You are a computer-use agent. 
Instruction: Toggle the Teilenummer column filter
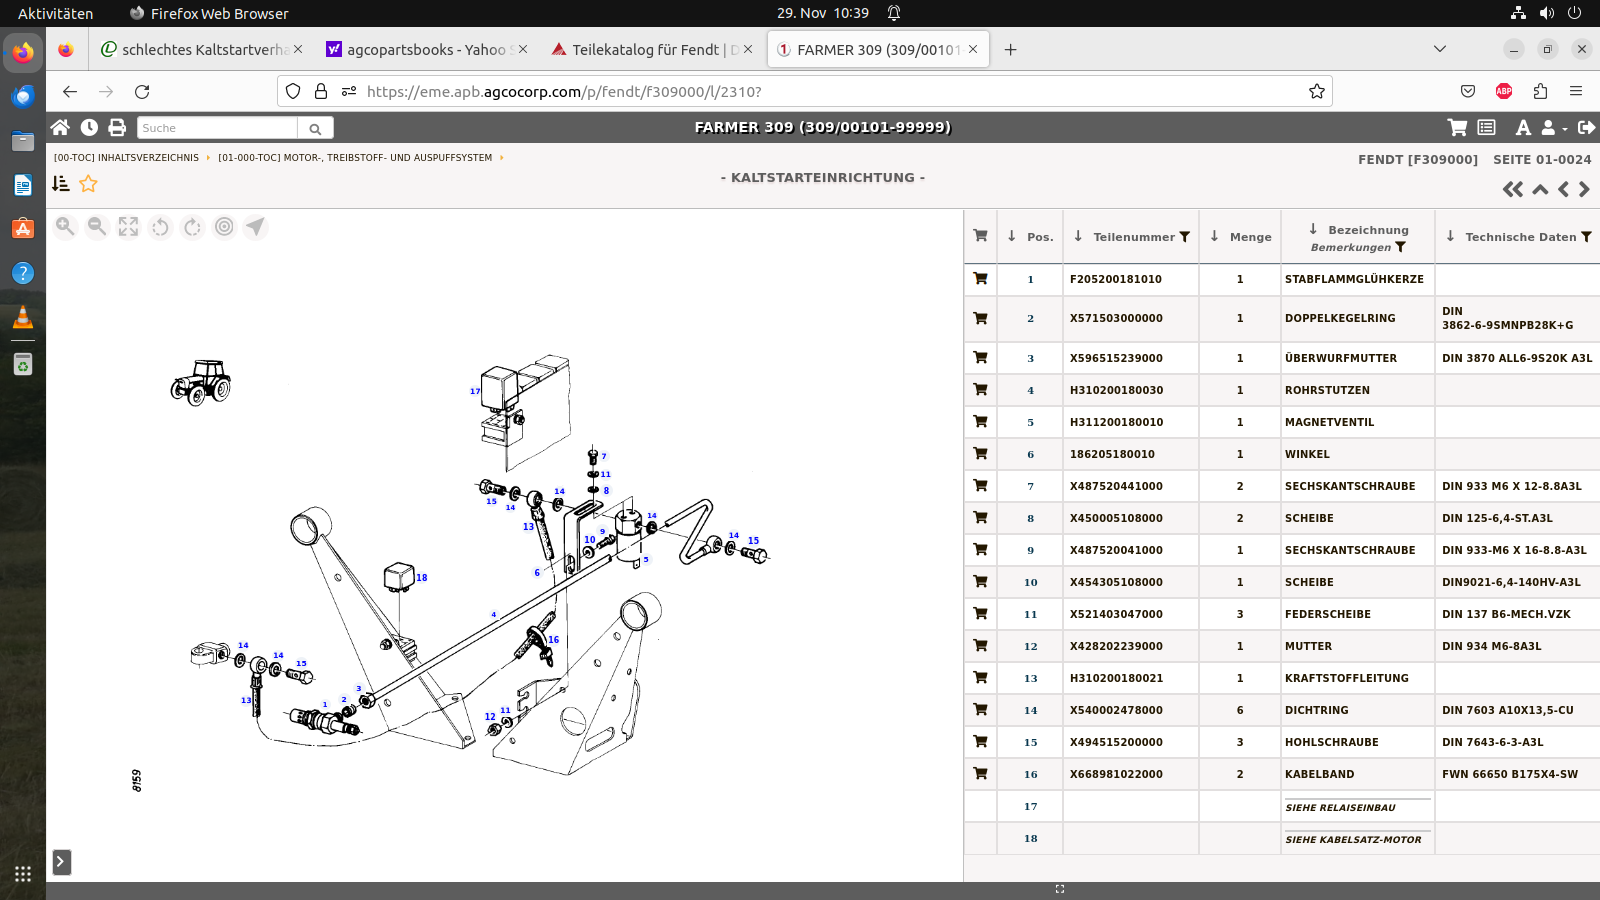pyautogui.click(x=1185, y=237)
